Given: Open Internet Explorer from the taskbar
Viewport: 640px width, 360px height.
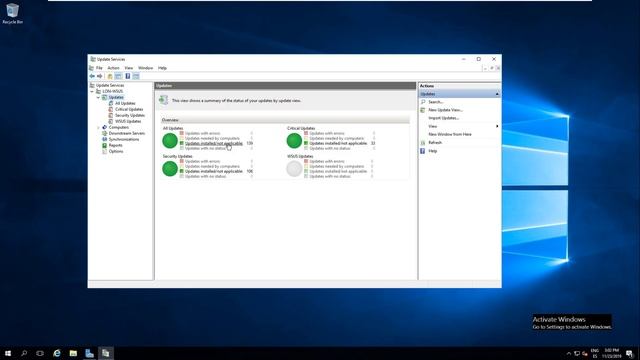Looking at the screenshot, I should 57,353.
